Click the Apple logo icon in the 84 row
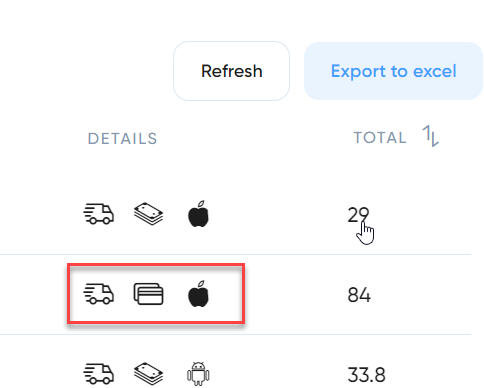The height and width of the screenshot is (388, 484). [x=199, y=294]
